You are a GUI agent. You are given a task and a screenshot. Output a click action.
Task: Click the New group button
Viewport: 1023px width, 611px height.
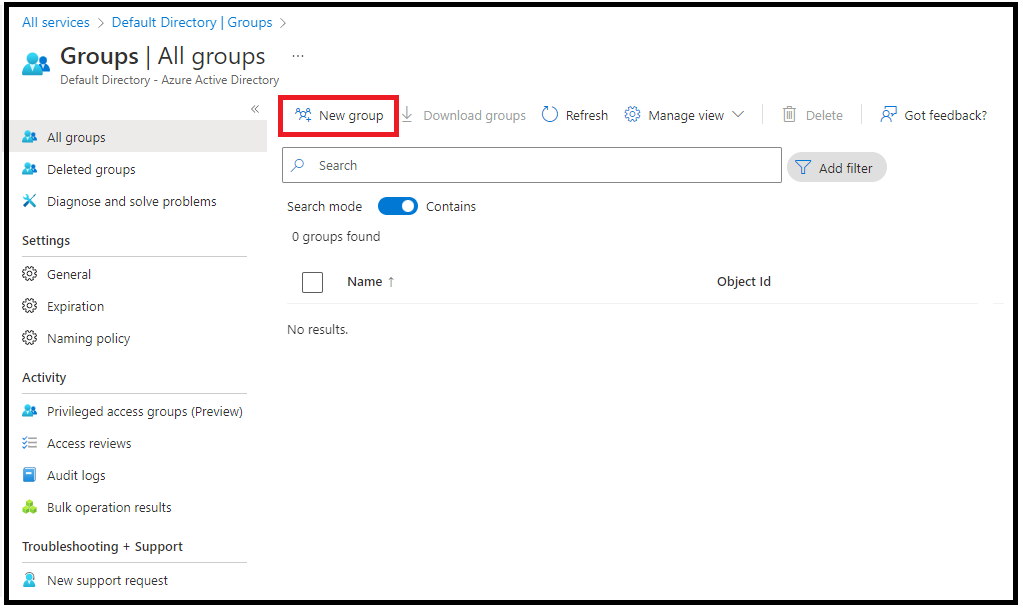pos(339,115)
